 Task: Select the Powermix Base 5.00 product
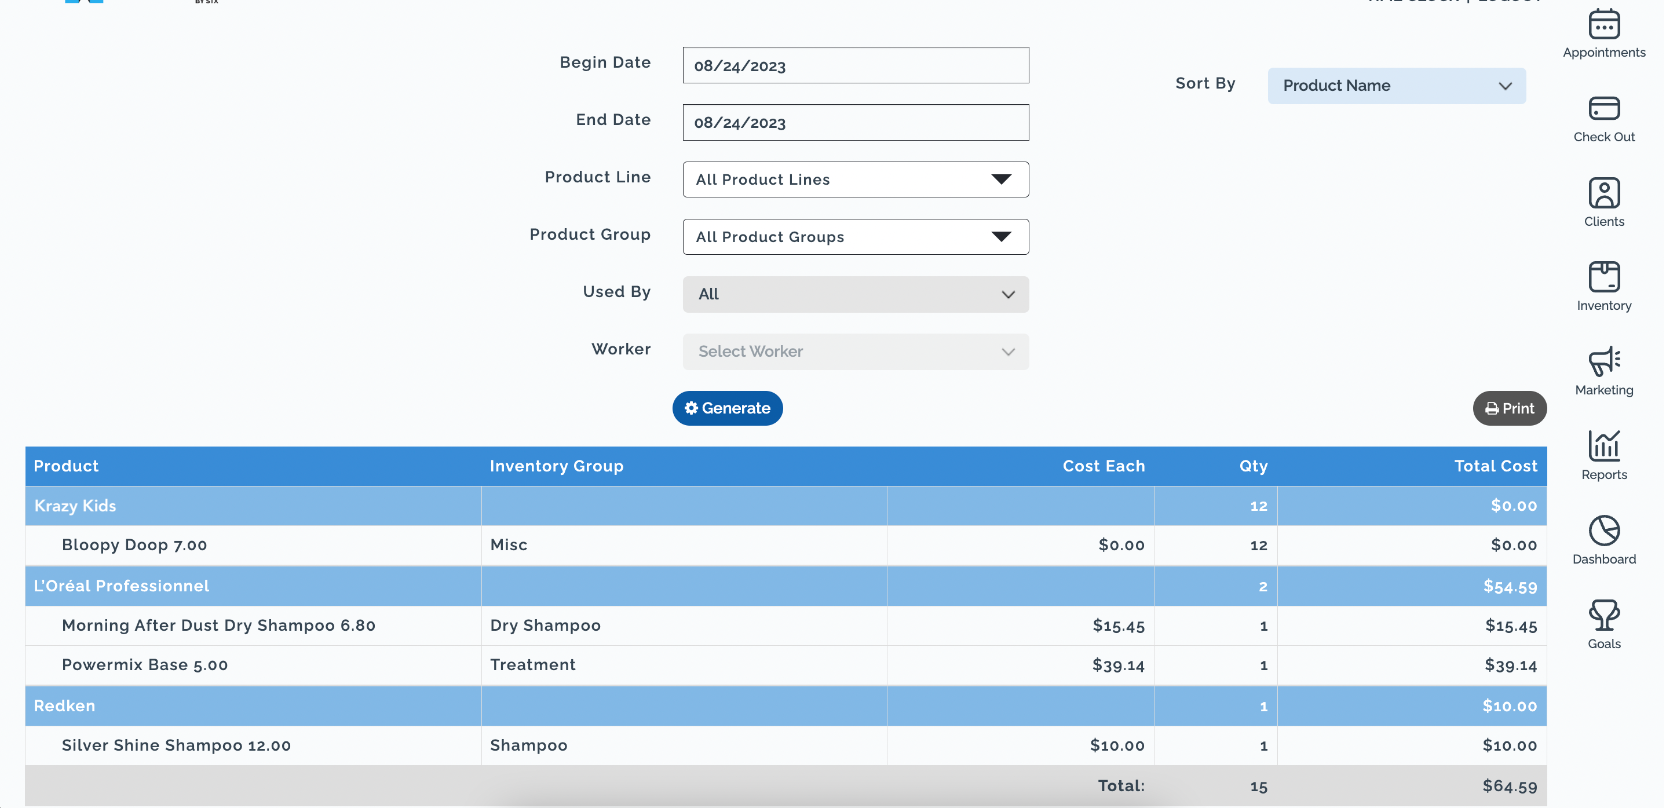point(145,665)
